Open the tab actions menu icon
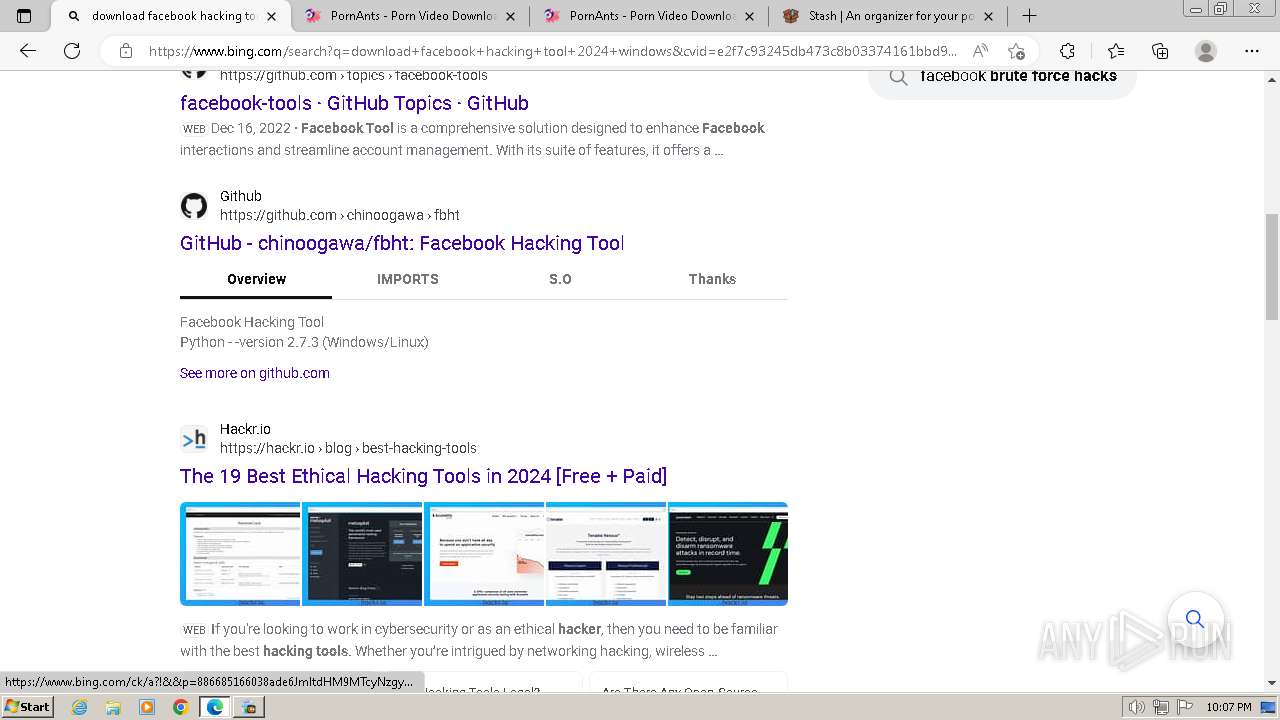 (24, 16)
